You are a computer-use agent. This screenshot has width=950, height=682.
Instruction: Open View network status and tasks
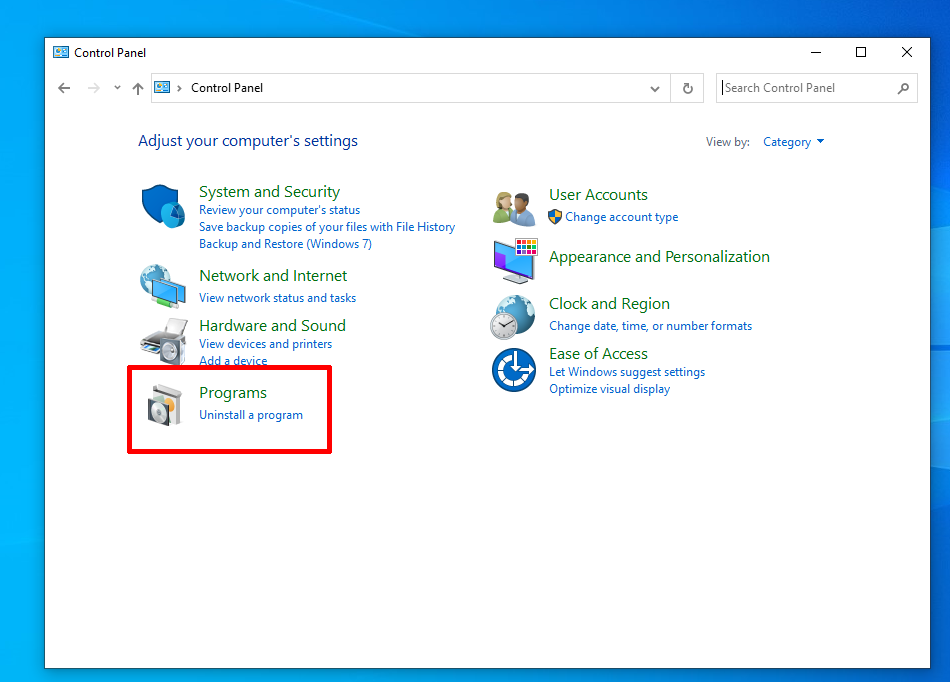pyautogui.click(x=277, y=298)
